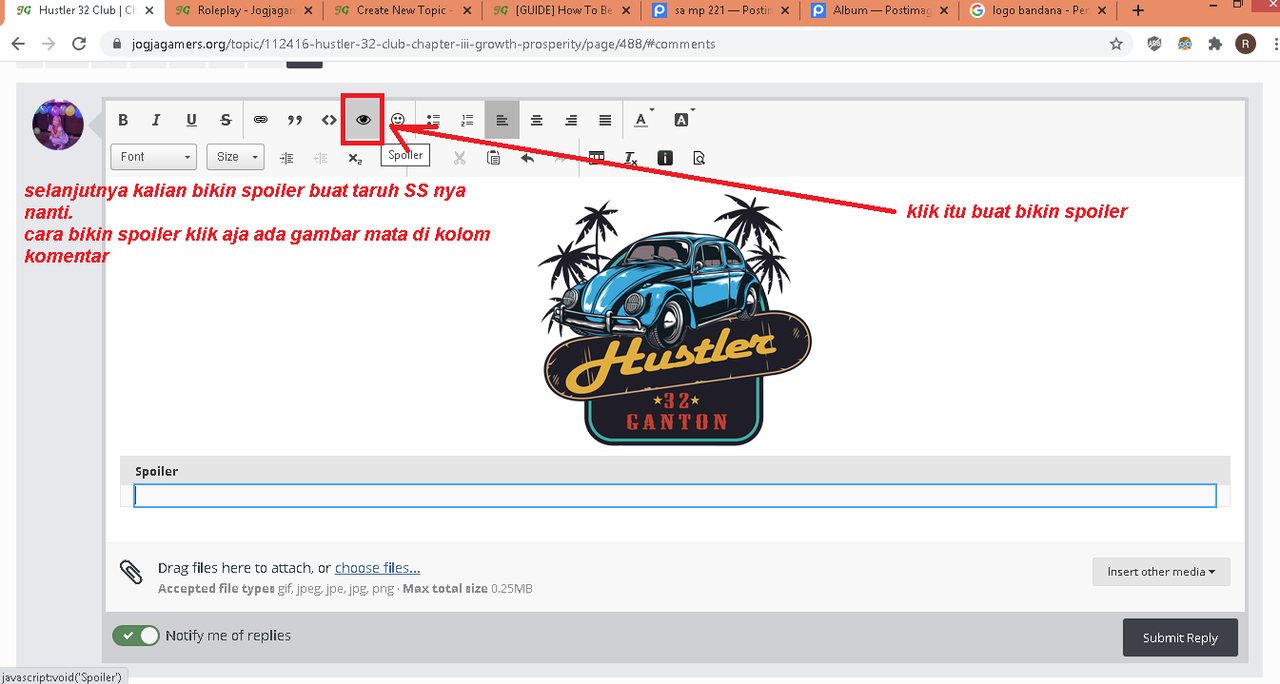The image size is (1280, 684).
Task: Bookmark this page with the star icon
Action: (x=1116, y=44)
